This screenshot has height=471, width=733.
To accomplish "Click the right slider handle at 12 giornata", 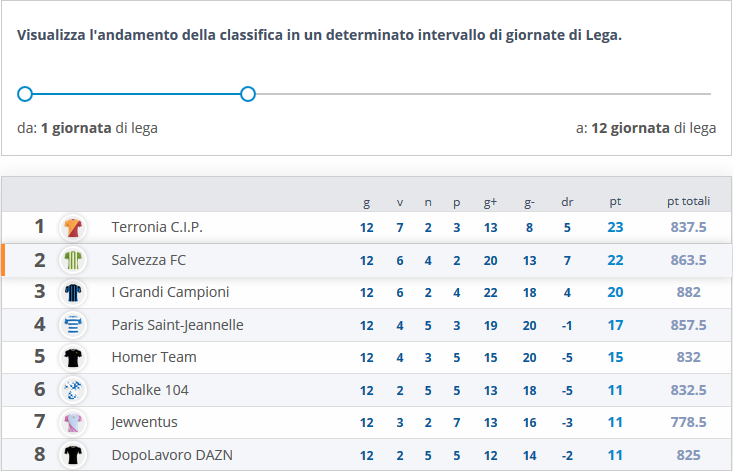I will point(248,94).
